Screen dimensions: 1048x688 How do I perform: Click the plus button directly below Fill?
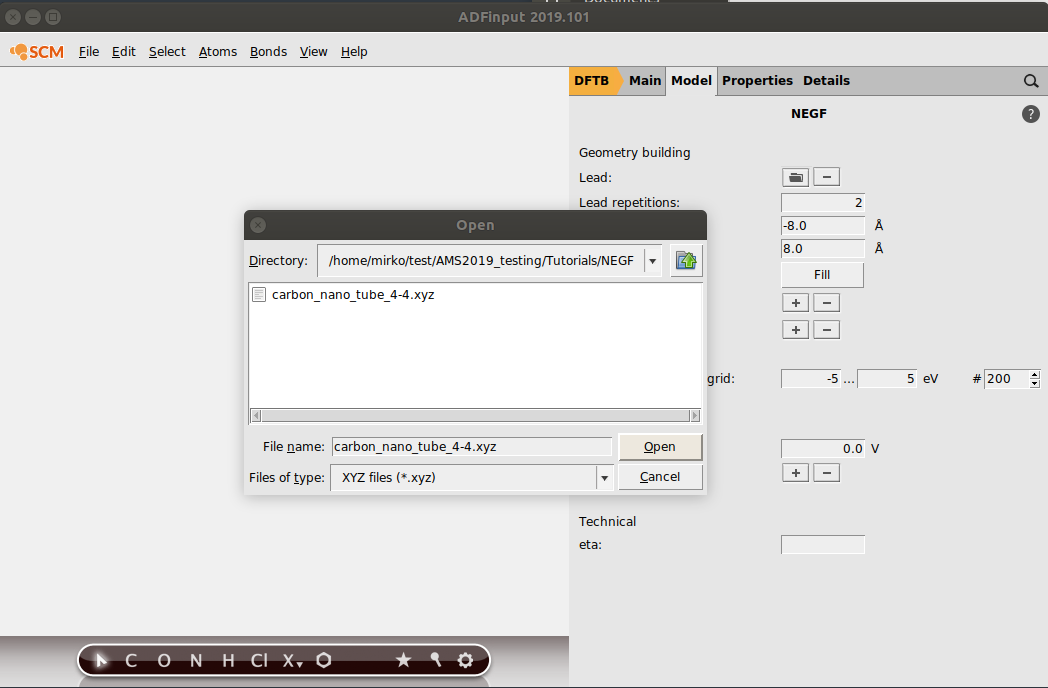point(795,303)
